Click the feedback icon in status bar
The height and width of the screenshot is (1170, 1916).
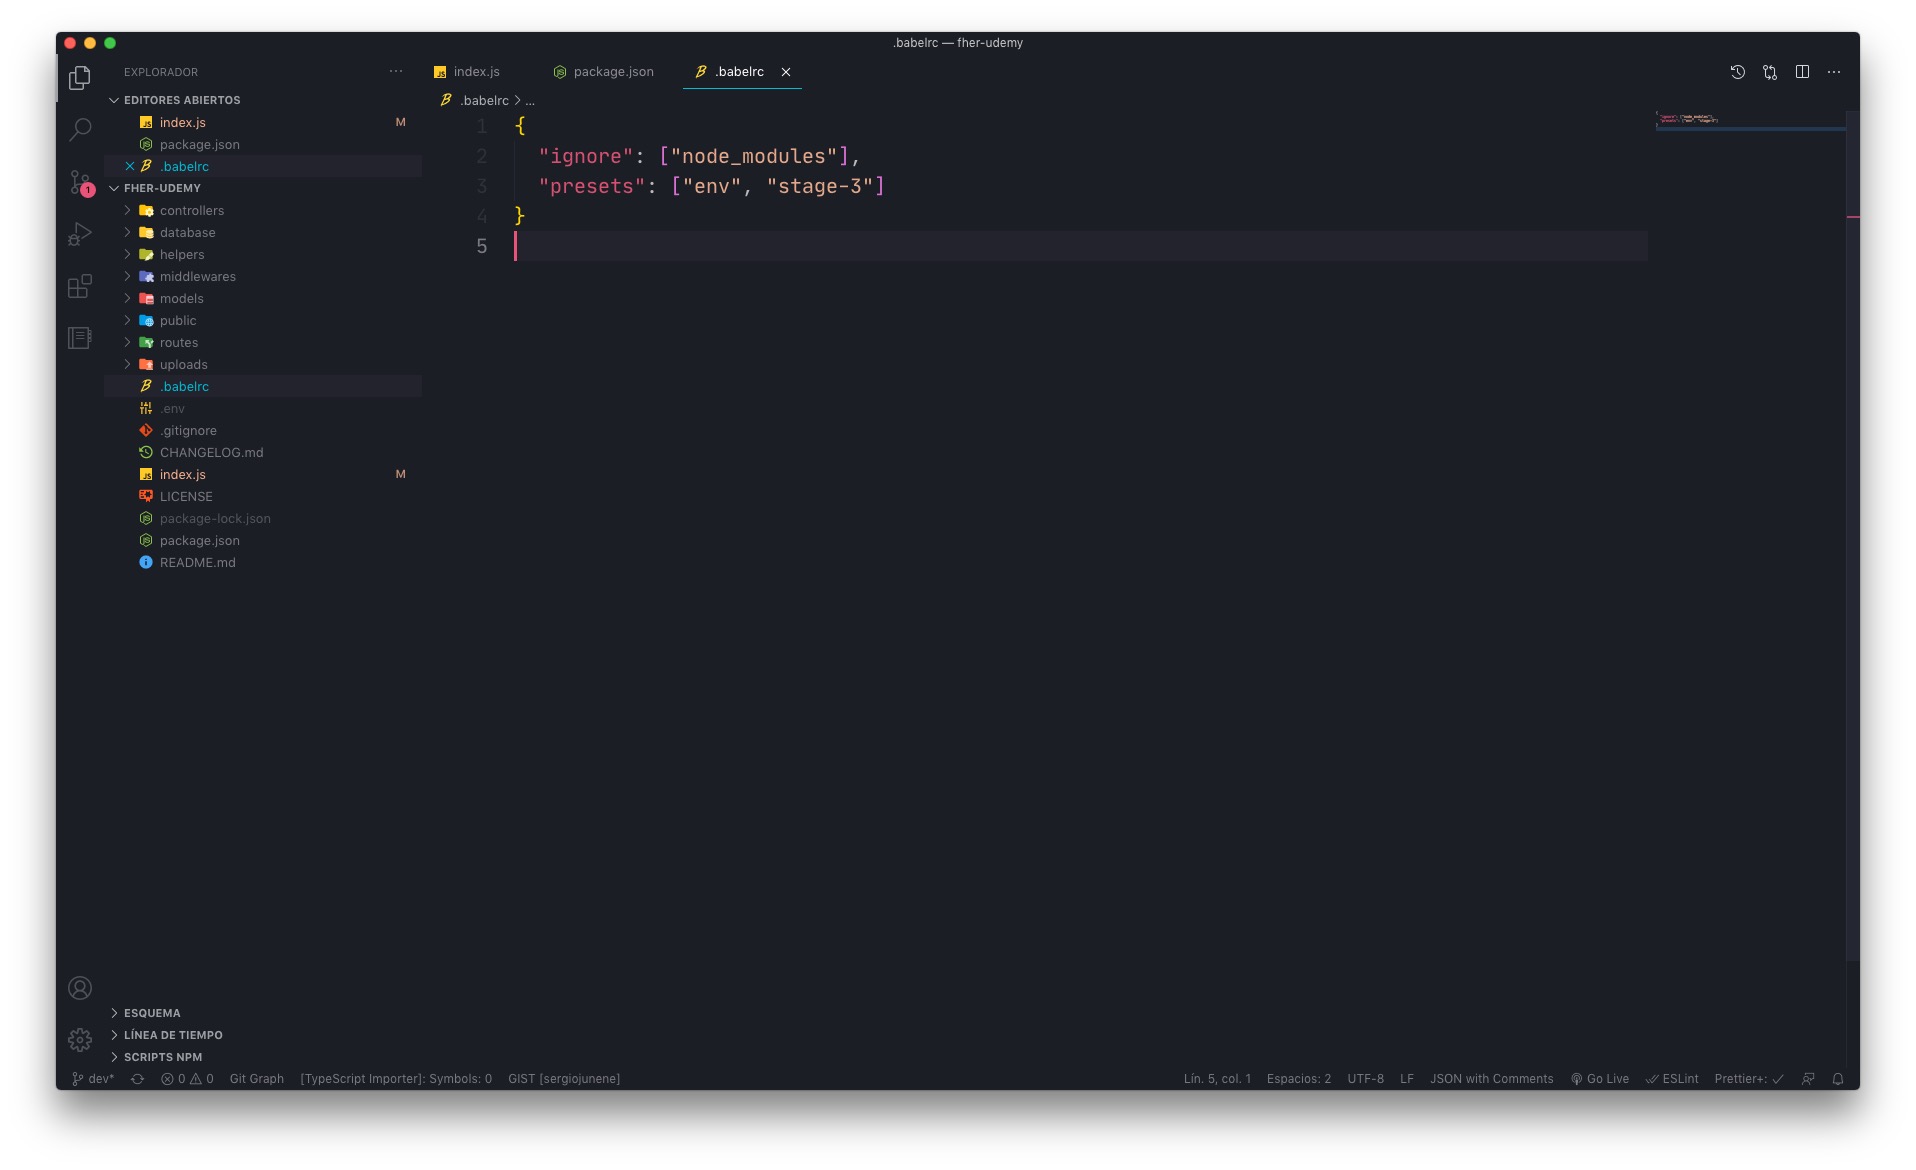(1808, 1079)
